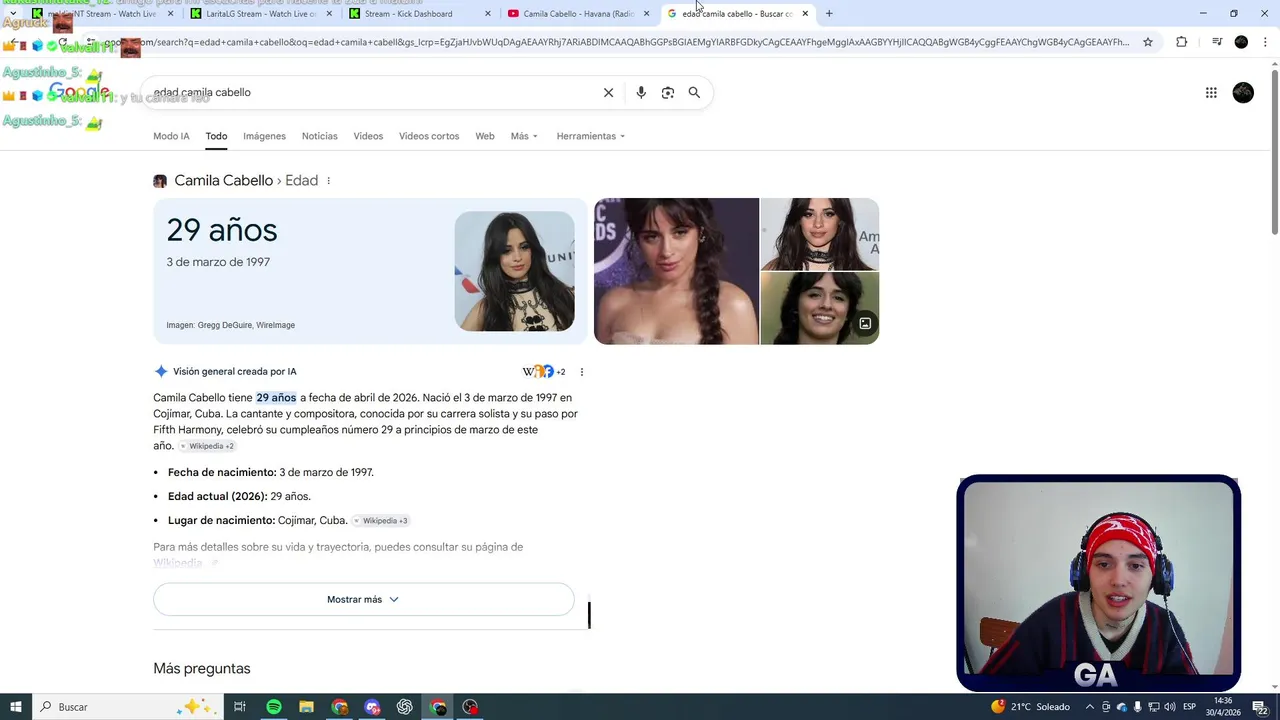Screen dimensions: 1280x720
Task: Open a new browser tab
Action: (828, 13)
